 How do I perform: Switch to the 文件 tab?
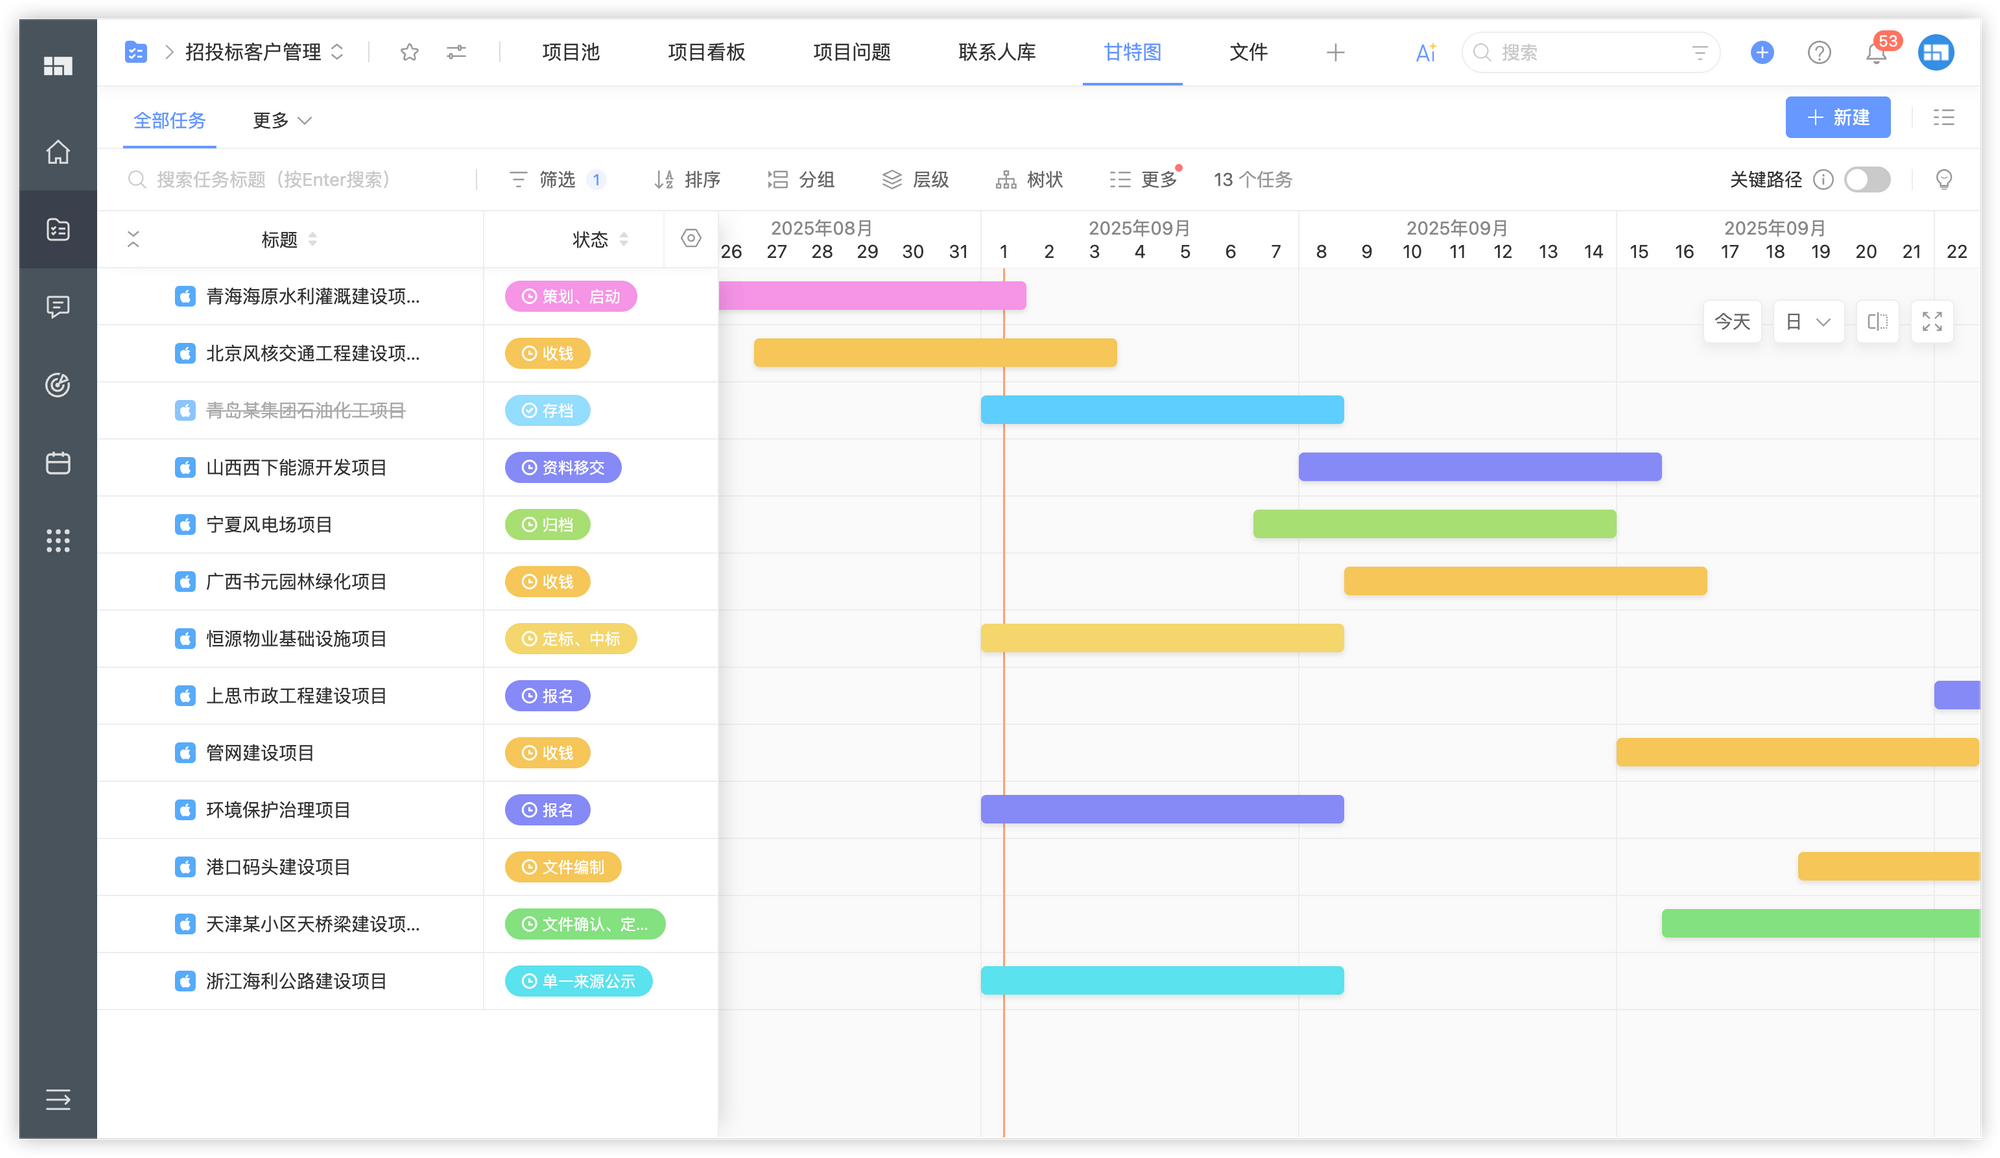coord(1248,52)
